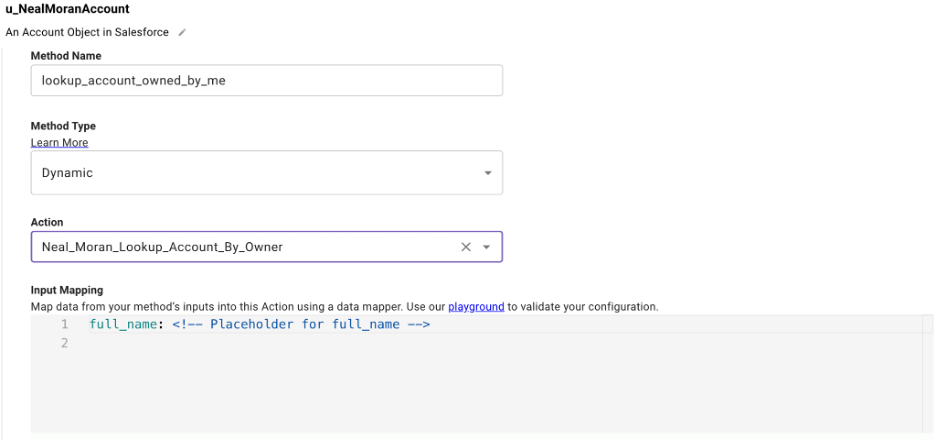The image size is (936, 440).
Task: Open the Action dropdown arrow
Action: pos(487,247)
